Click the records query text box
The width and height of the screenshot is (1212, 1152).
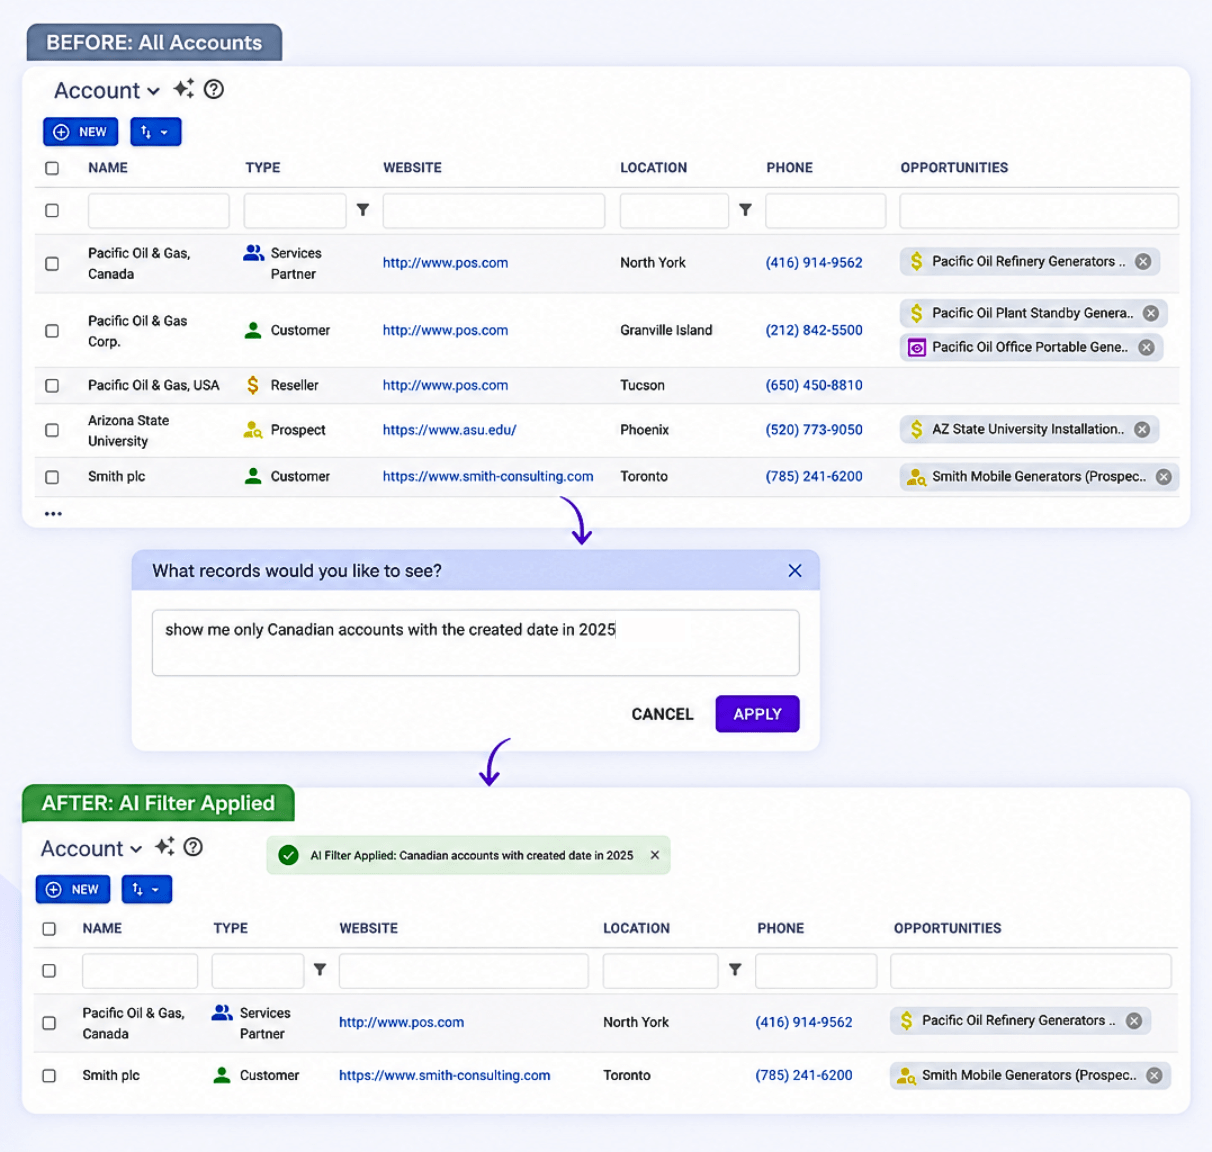(x=475, y=643)
